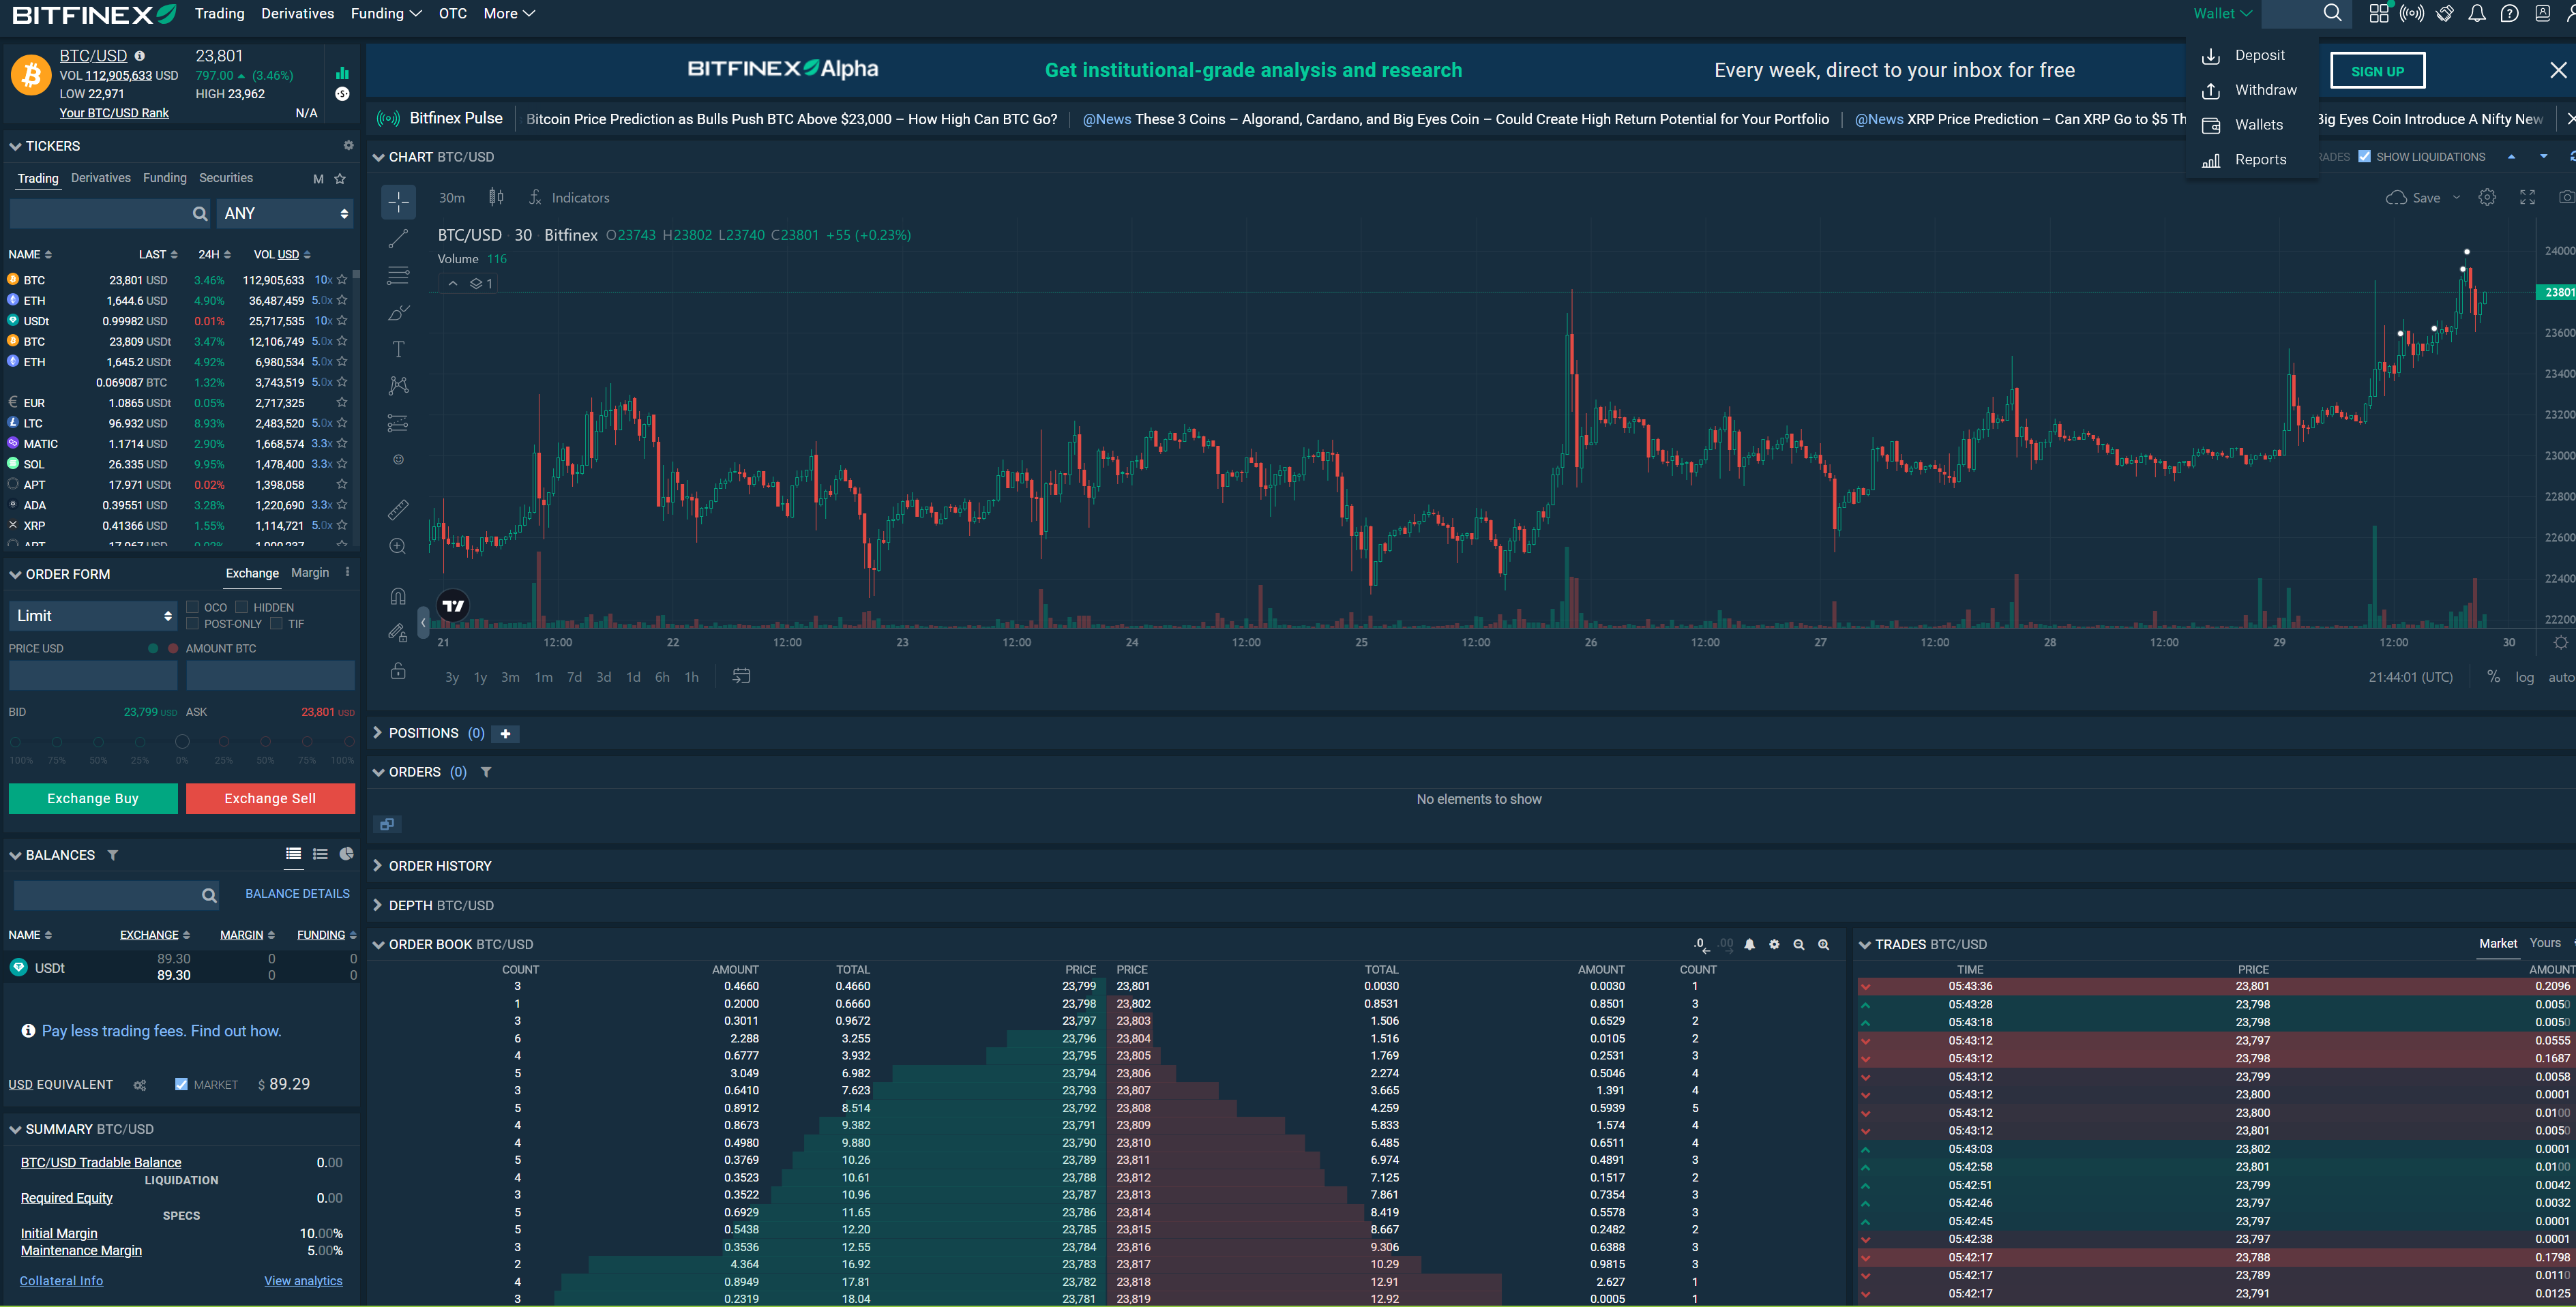
Task: Click the ruler measure tool in chart
Action: pyautogui.click(x=398, y=510)
